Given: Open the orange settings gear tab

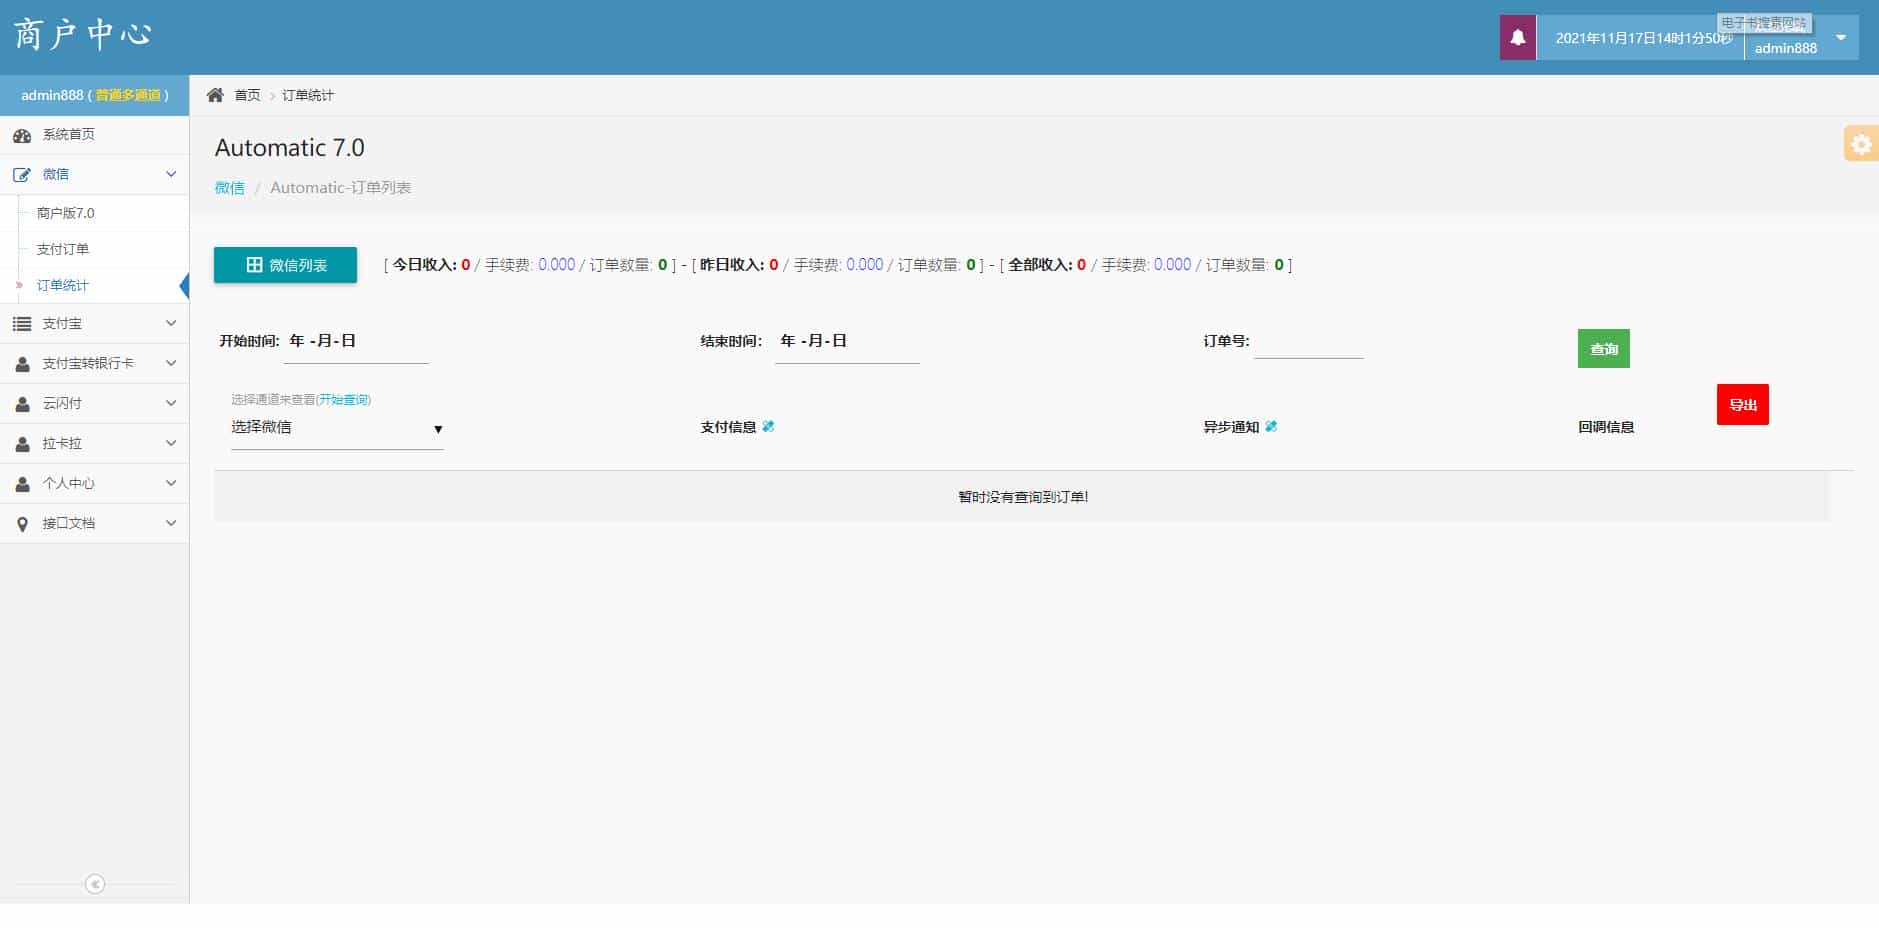Looking at the screenshot, I should click(x=1861, y=144).
